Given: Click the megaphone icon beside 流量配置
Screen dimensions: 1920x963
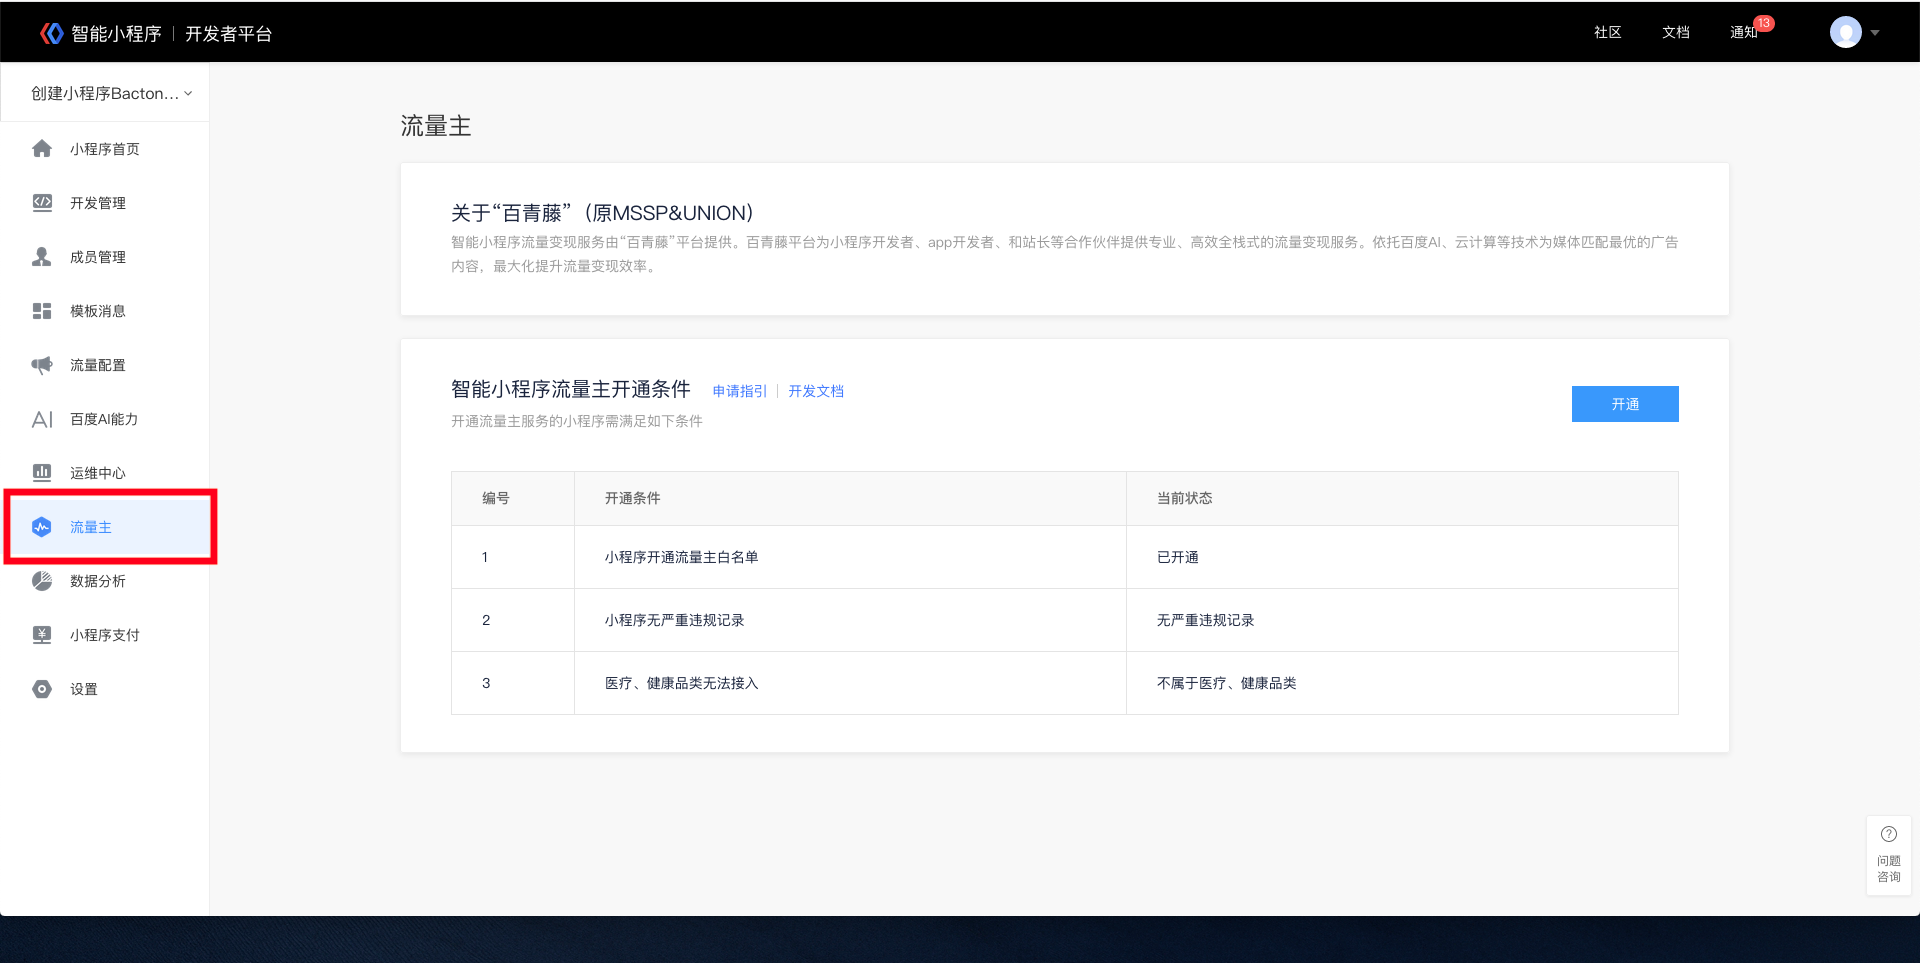Looking at the screenshot, I should [42, 365].
